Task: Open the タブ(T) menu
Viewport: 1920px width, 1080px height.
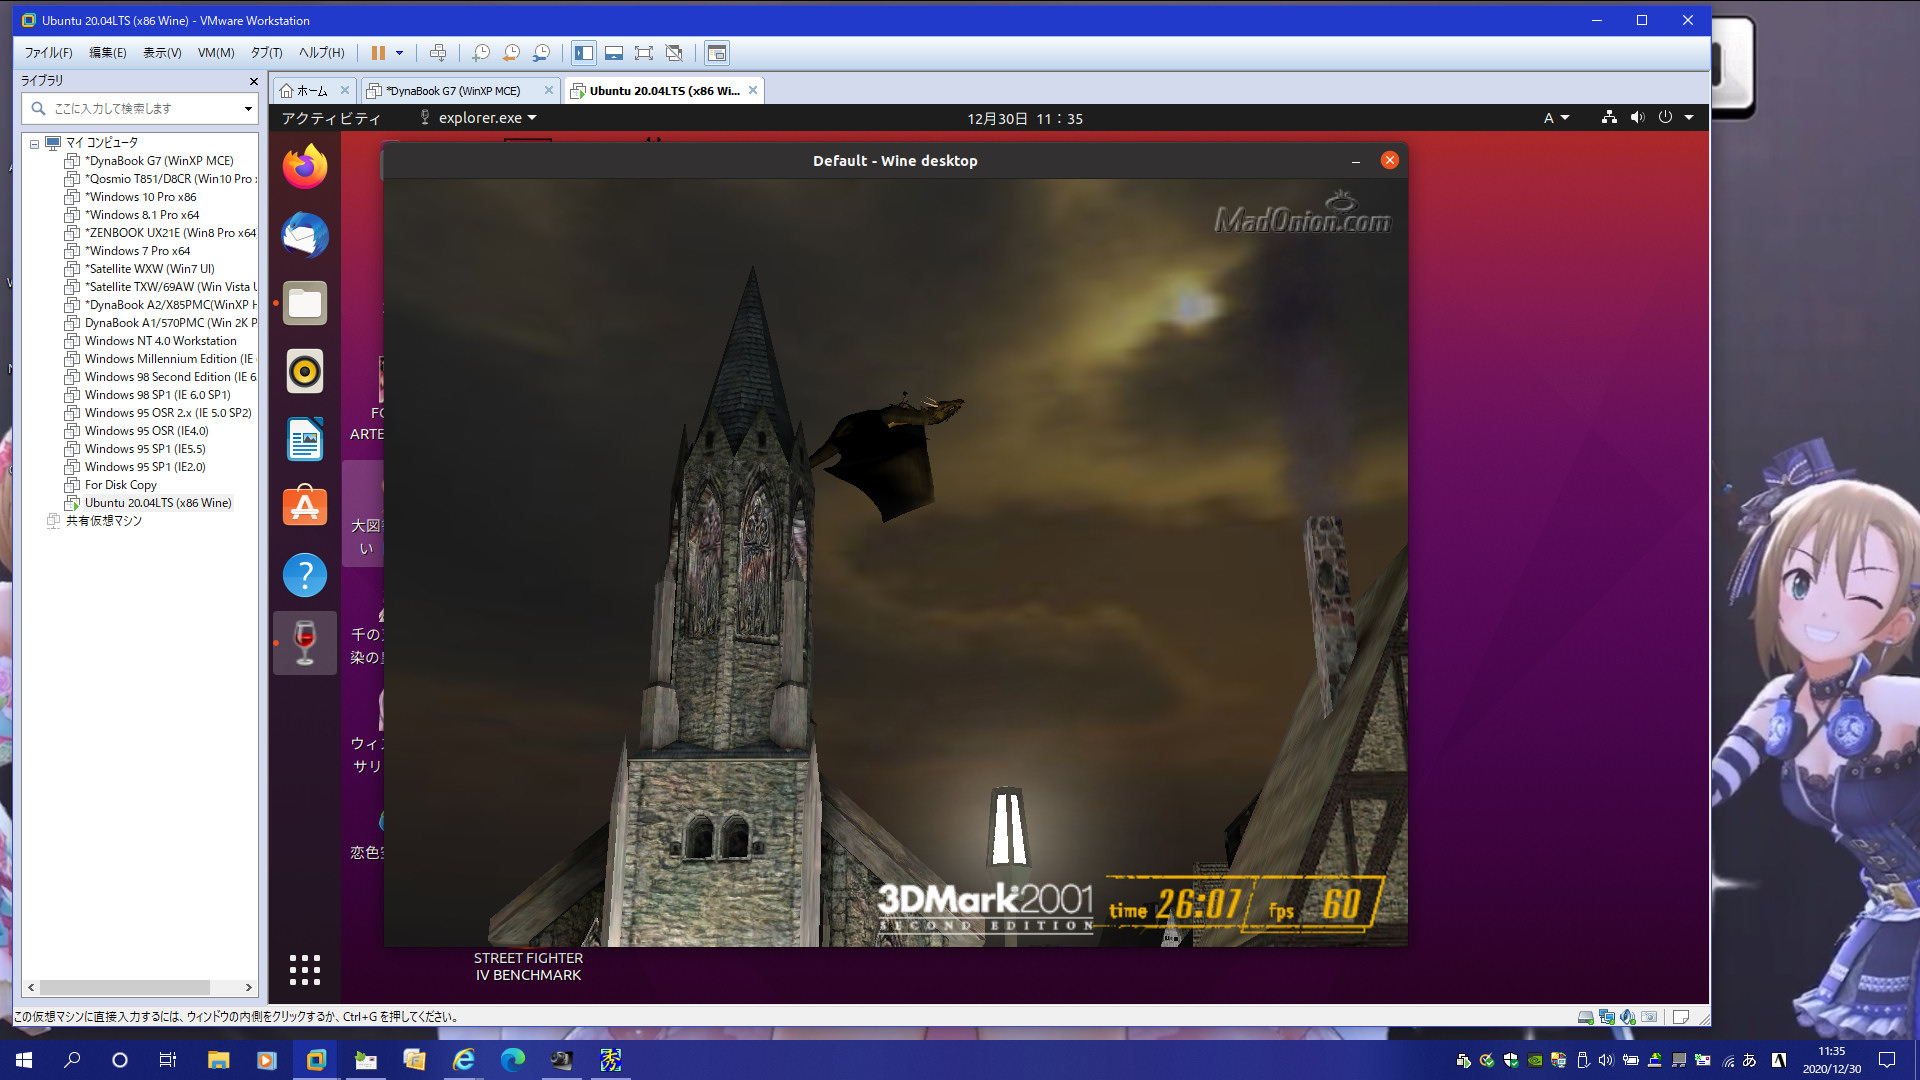Action: pos(266,53)
